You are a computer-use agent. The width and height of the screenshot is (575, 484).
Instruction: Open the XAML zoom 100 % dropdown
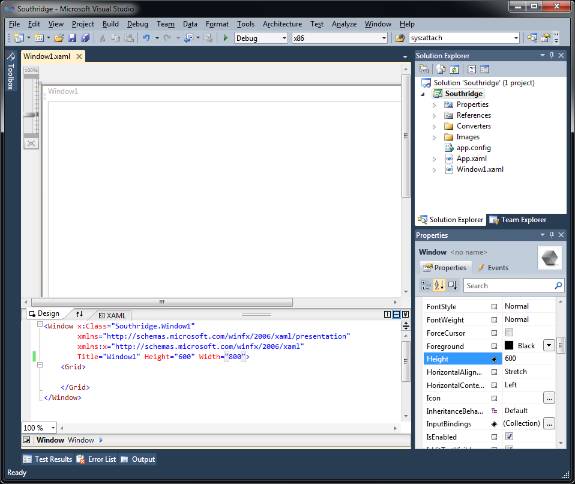53,428
